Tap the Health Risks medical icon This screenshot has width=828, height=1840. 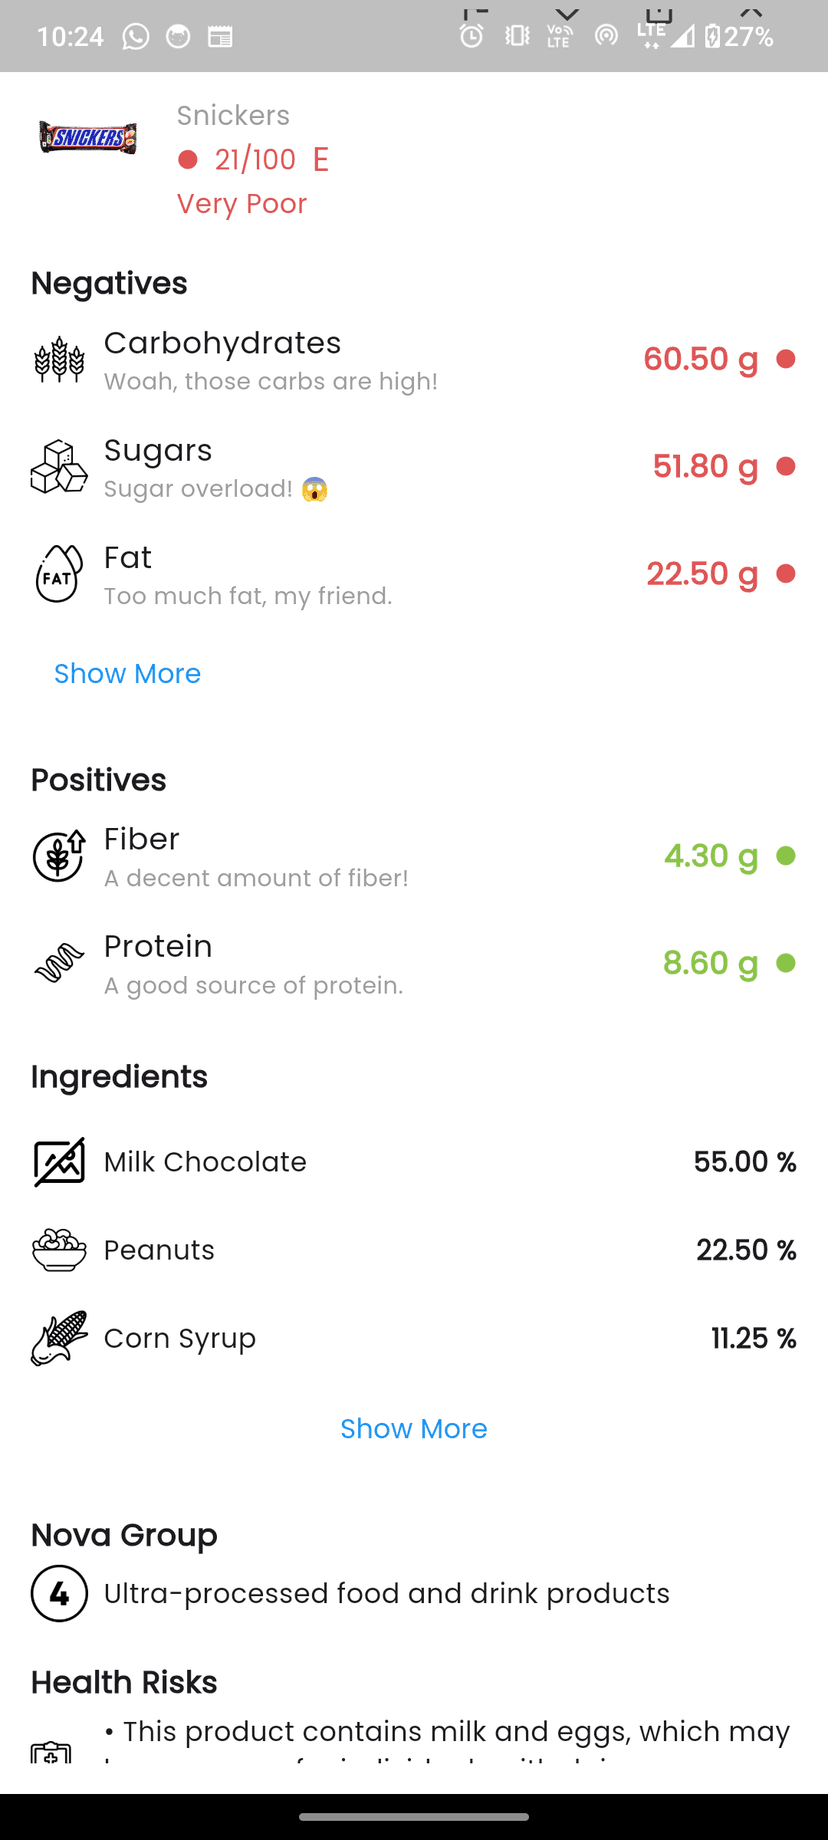click(51, 1751)
